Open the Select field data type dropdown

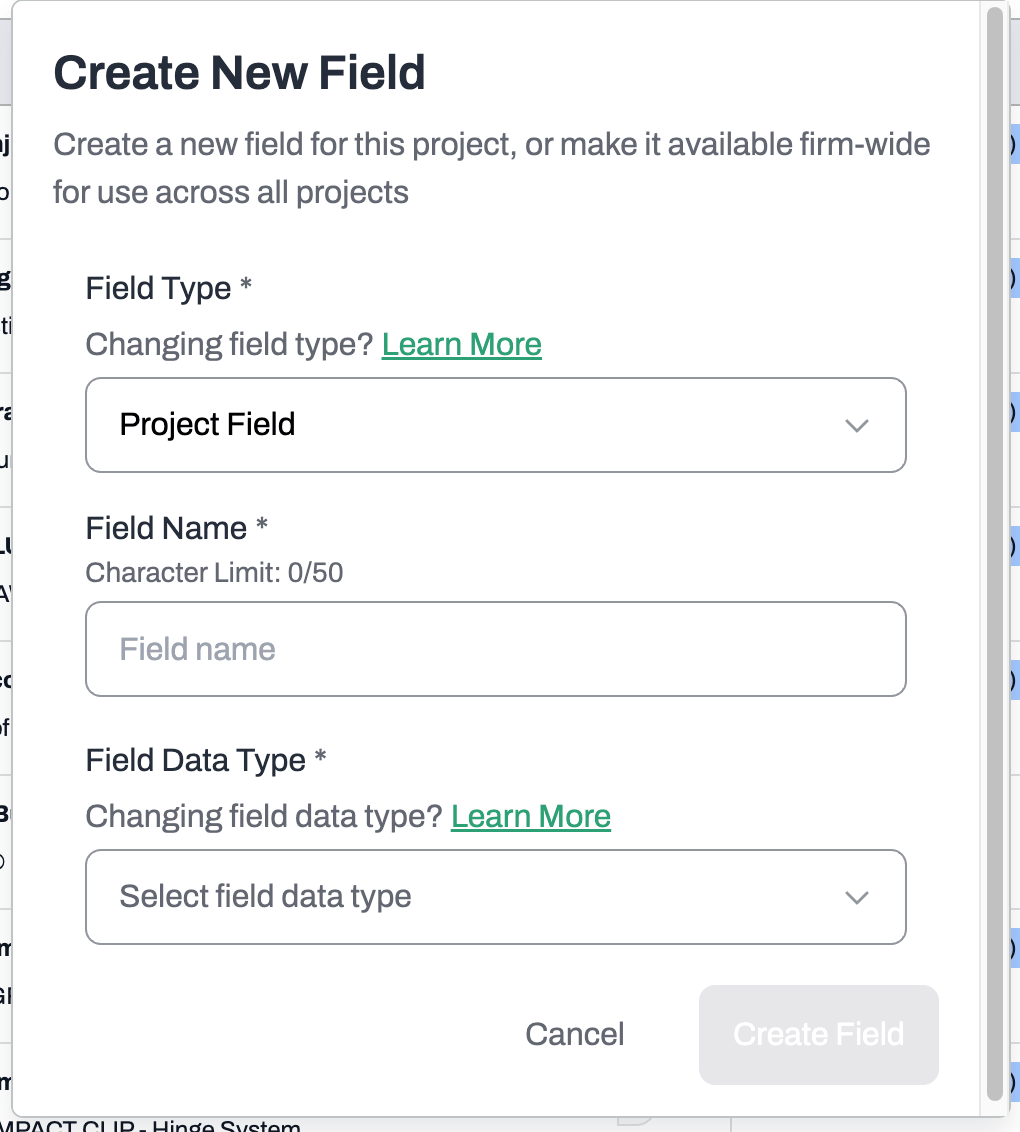tap(496, 897)
